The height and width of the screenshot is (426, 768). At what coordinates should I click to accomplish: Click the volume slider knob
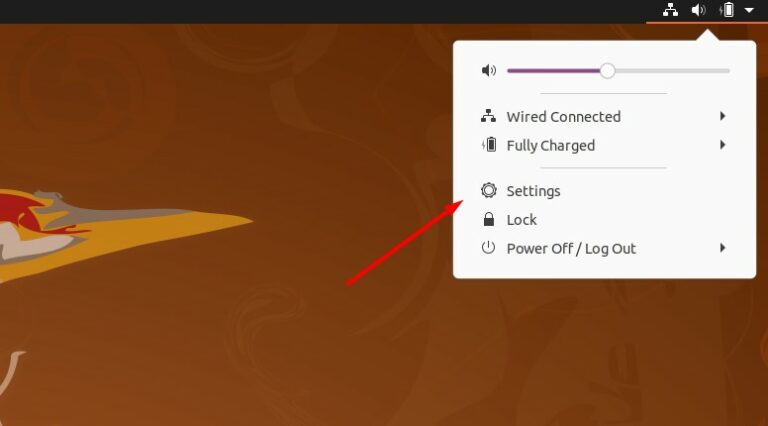click(x=607, y=71)
